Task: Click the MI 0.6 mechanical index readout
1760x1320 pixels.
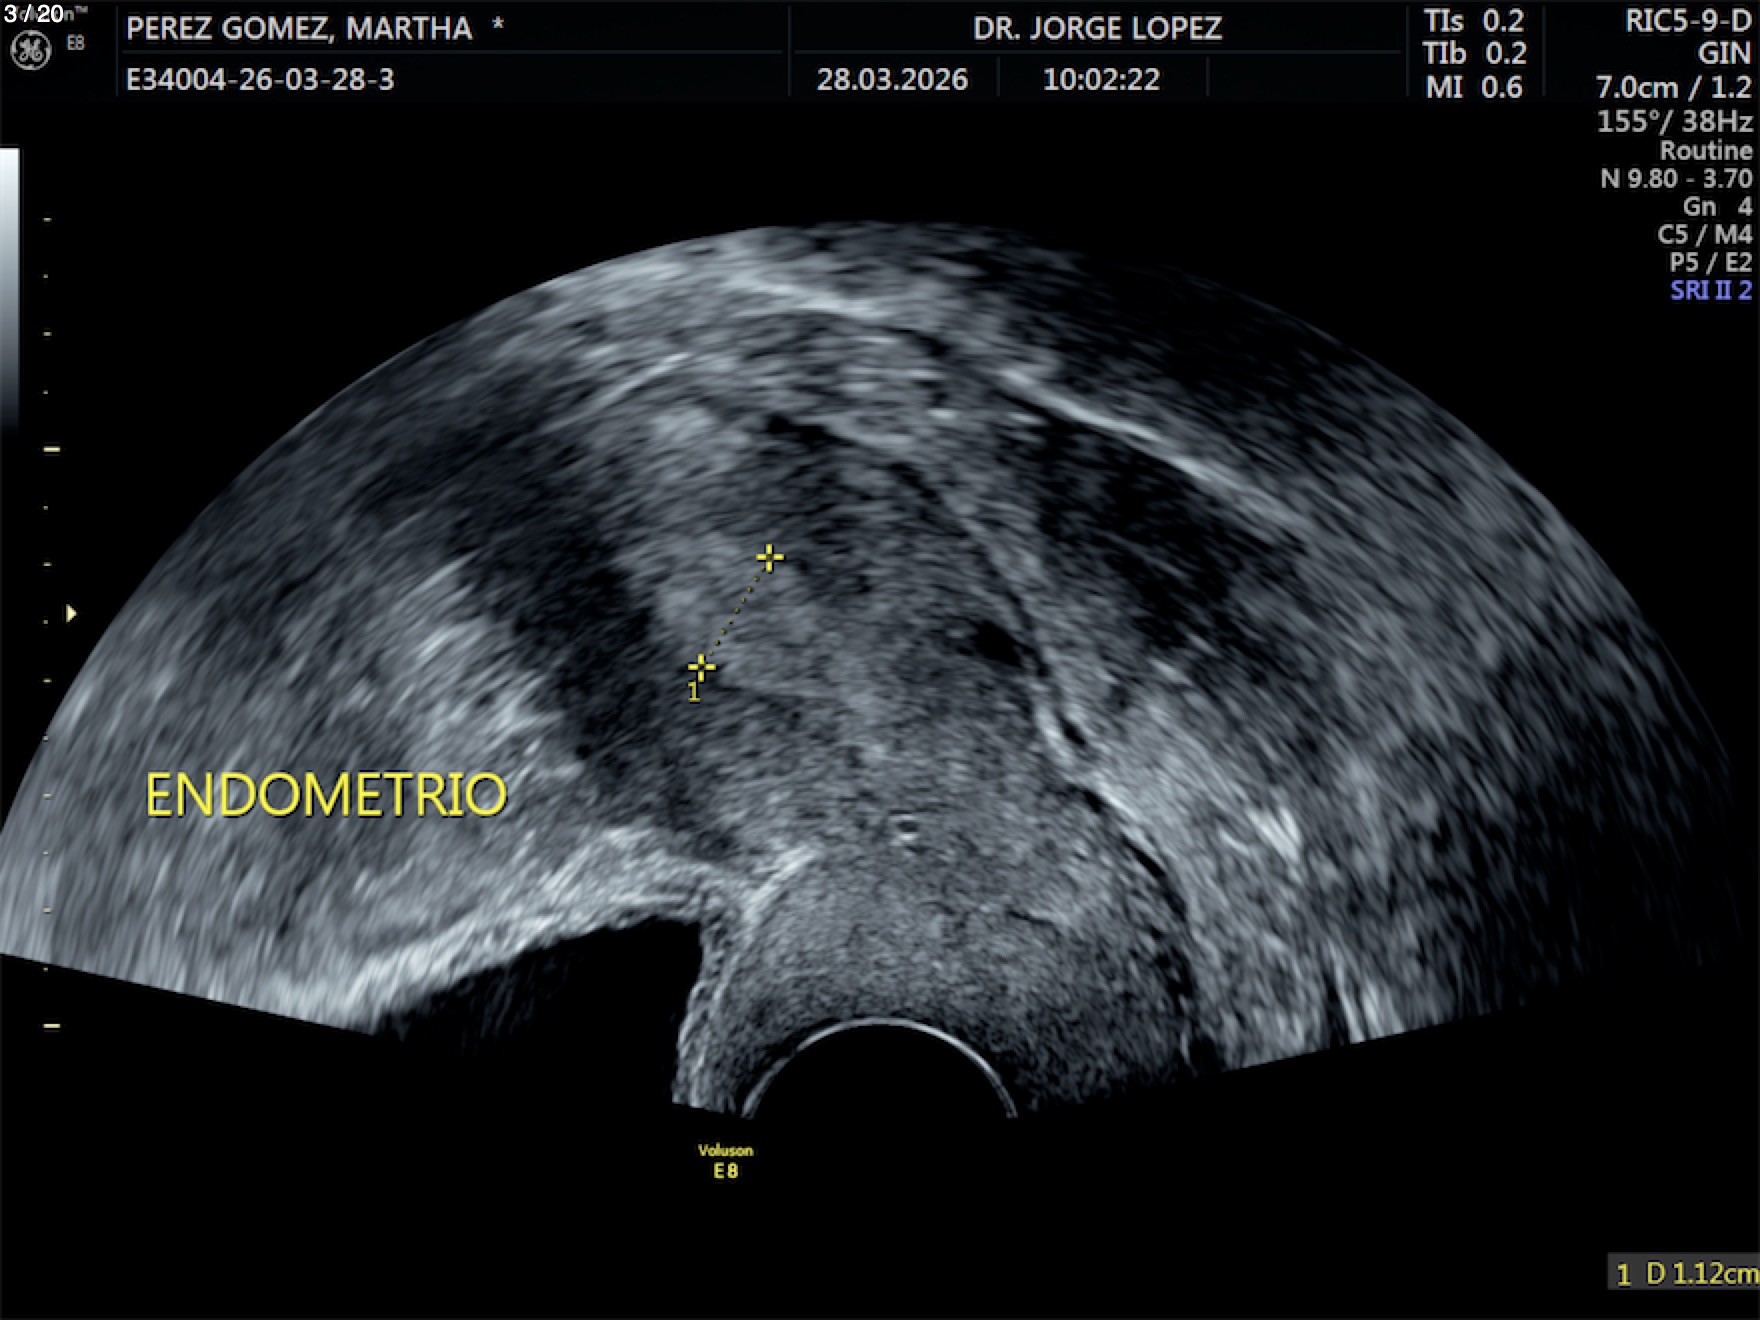Action: (1473, 88)
